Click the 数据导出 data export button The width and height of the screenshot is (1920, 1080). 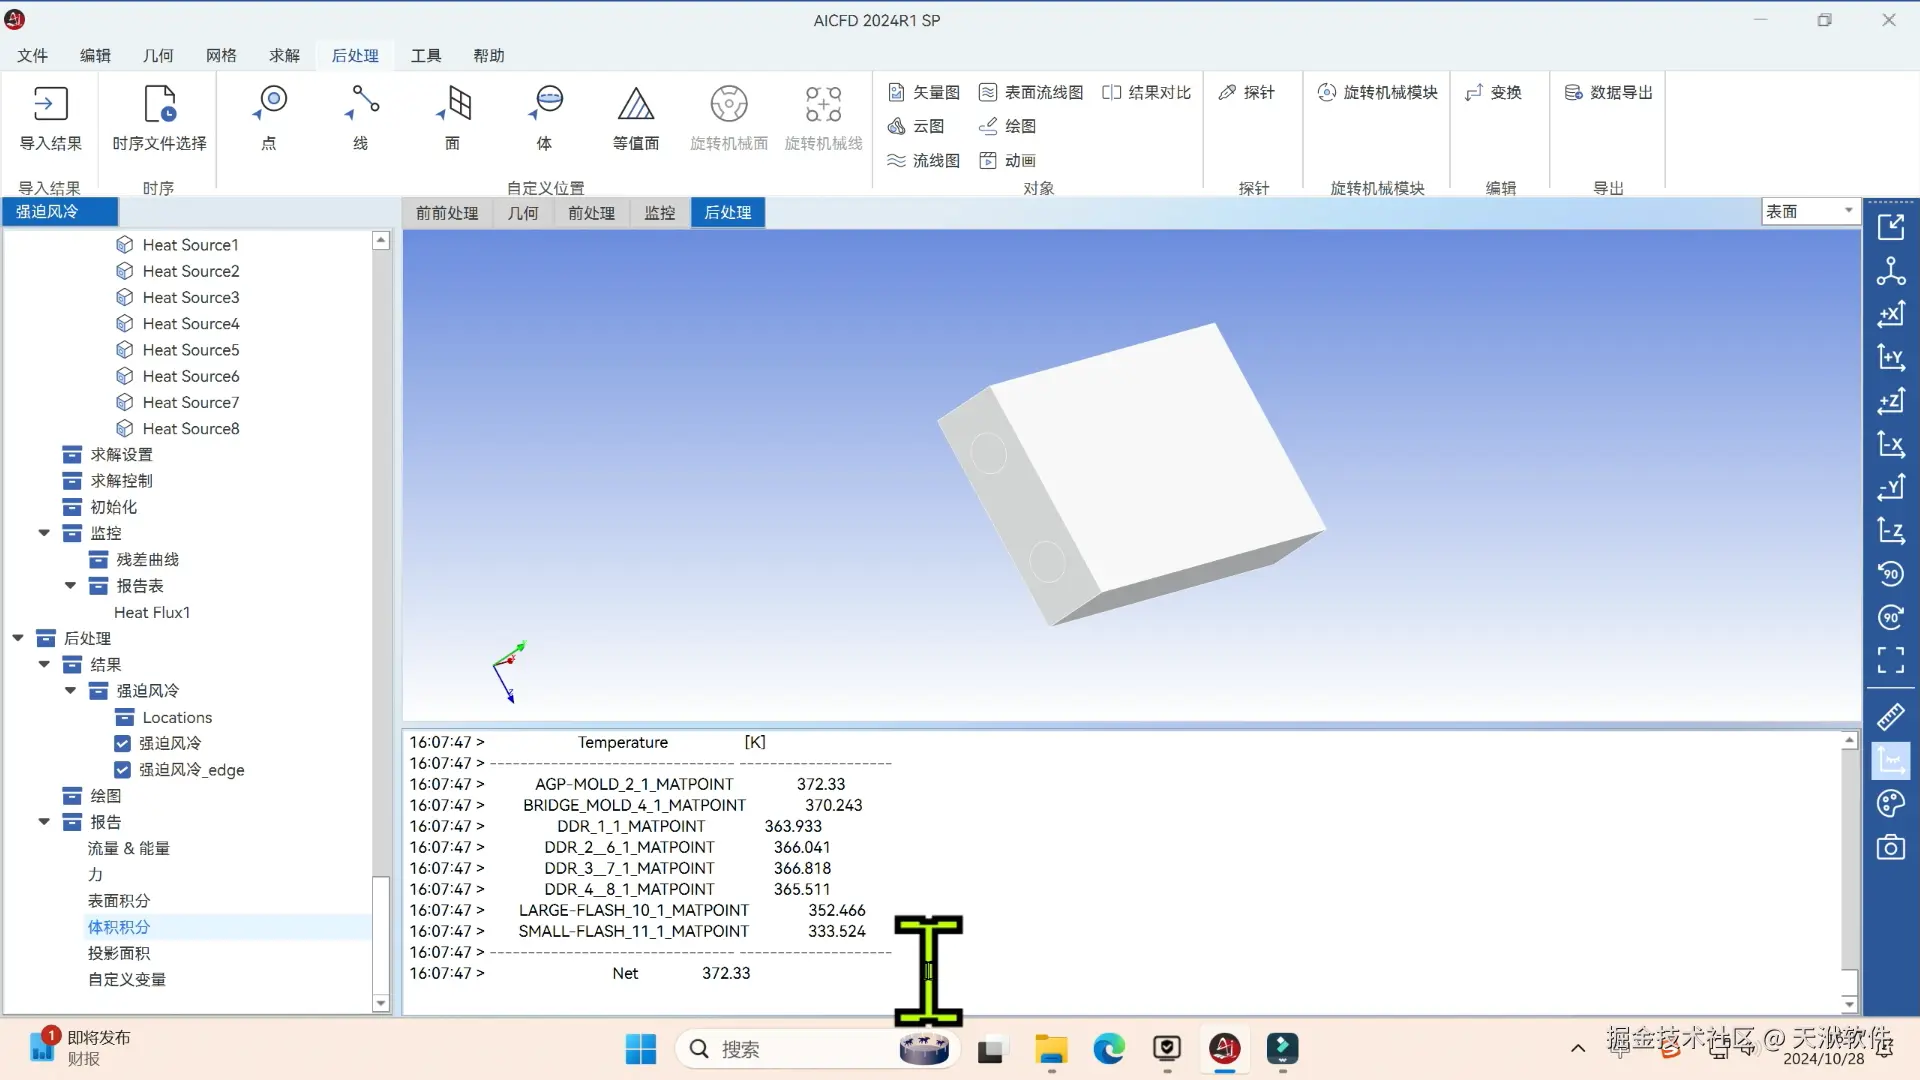[1608, 92]
